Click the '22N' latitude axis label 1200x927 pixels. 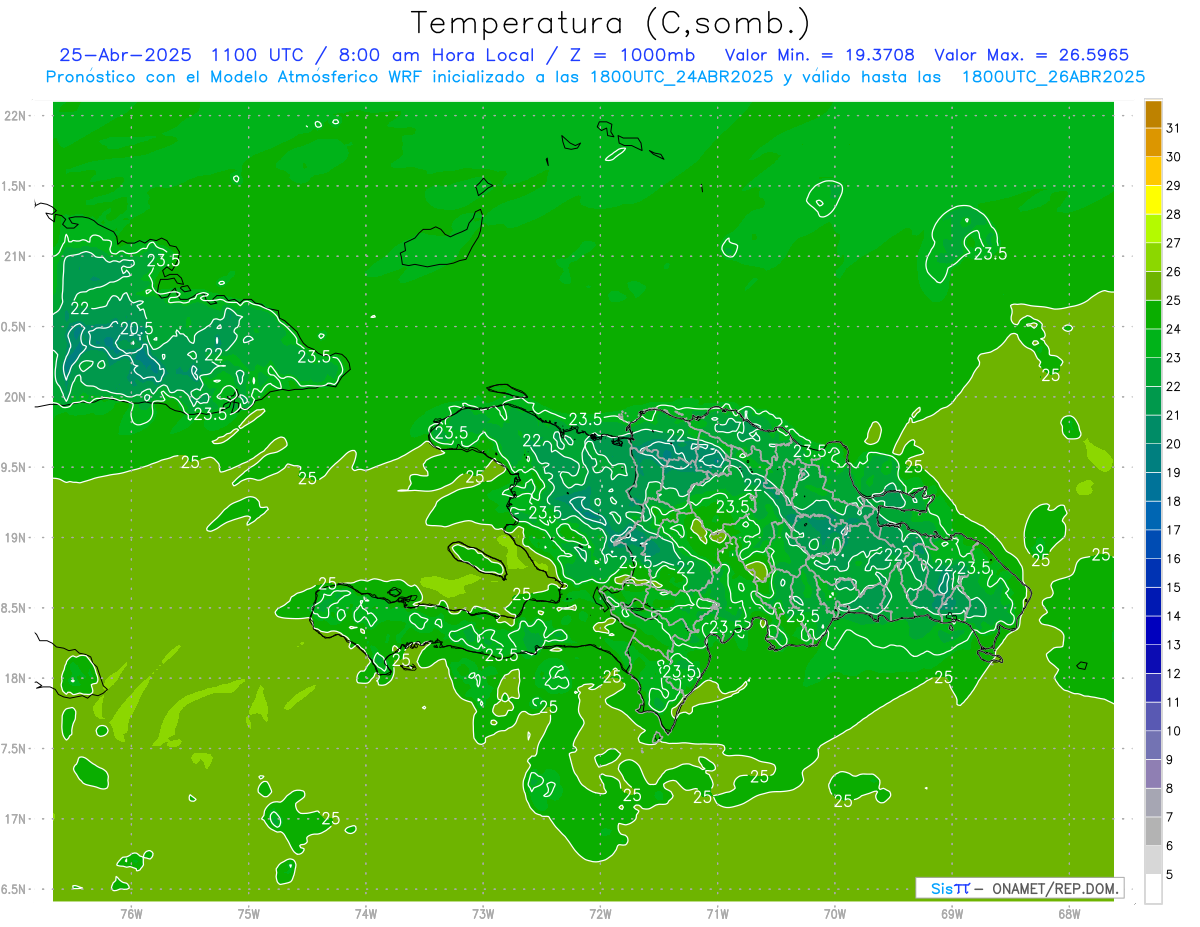pyautogui.click(x=16, y=116)
